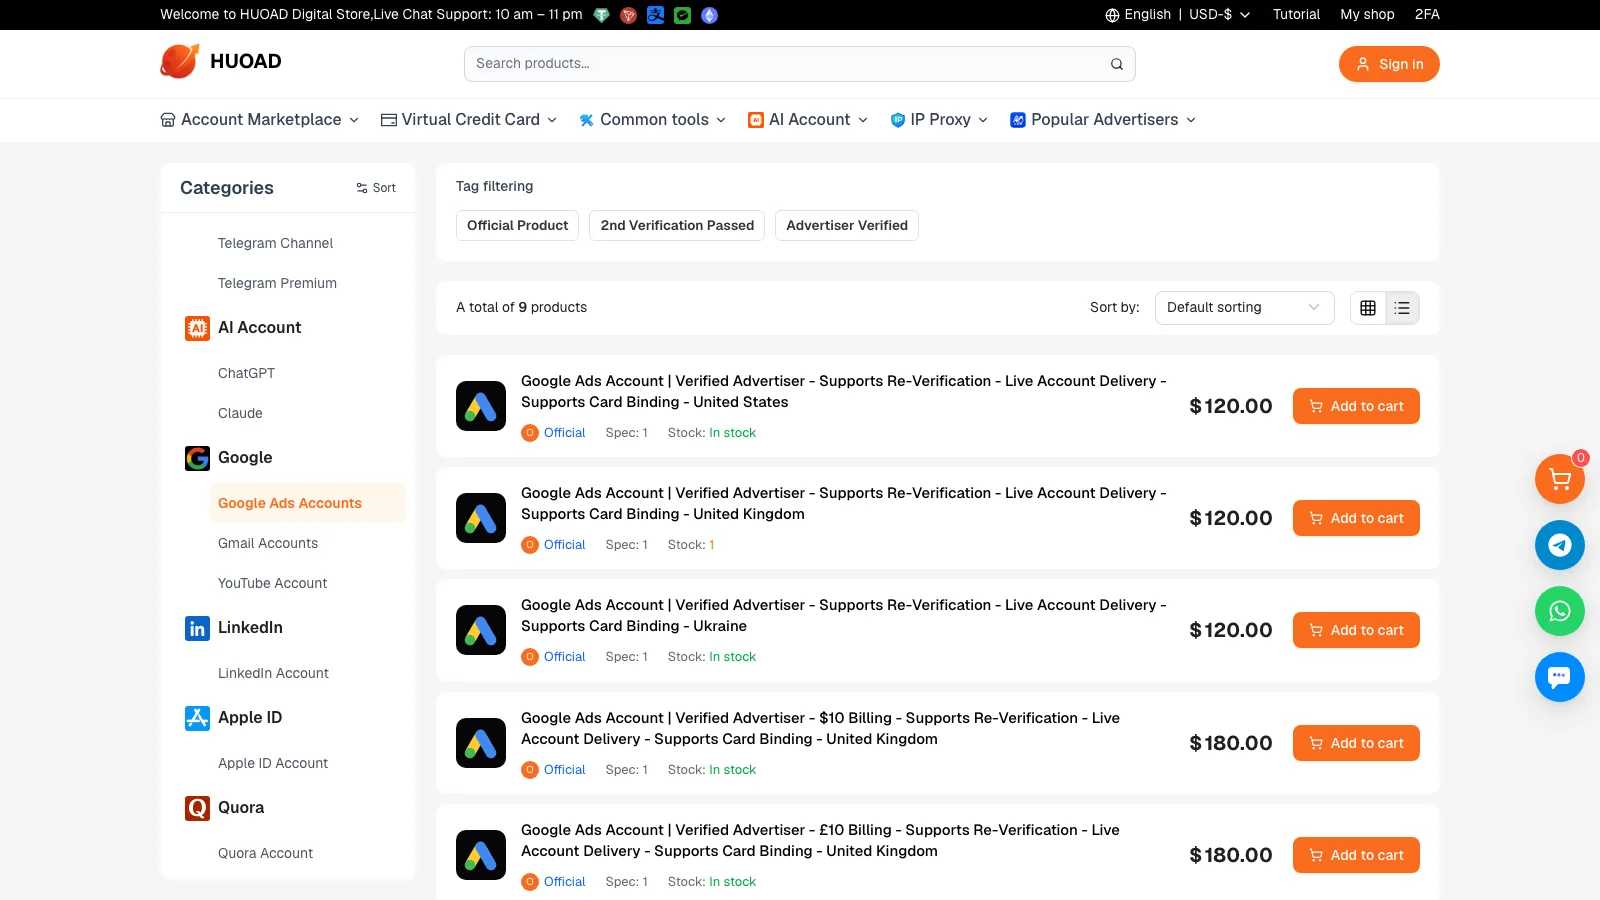Select Claude category

240,414
